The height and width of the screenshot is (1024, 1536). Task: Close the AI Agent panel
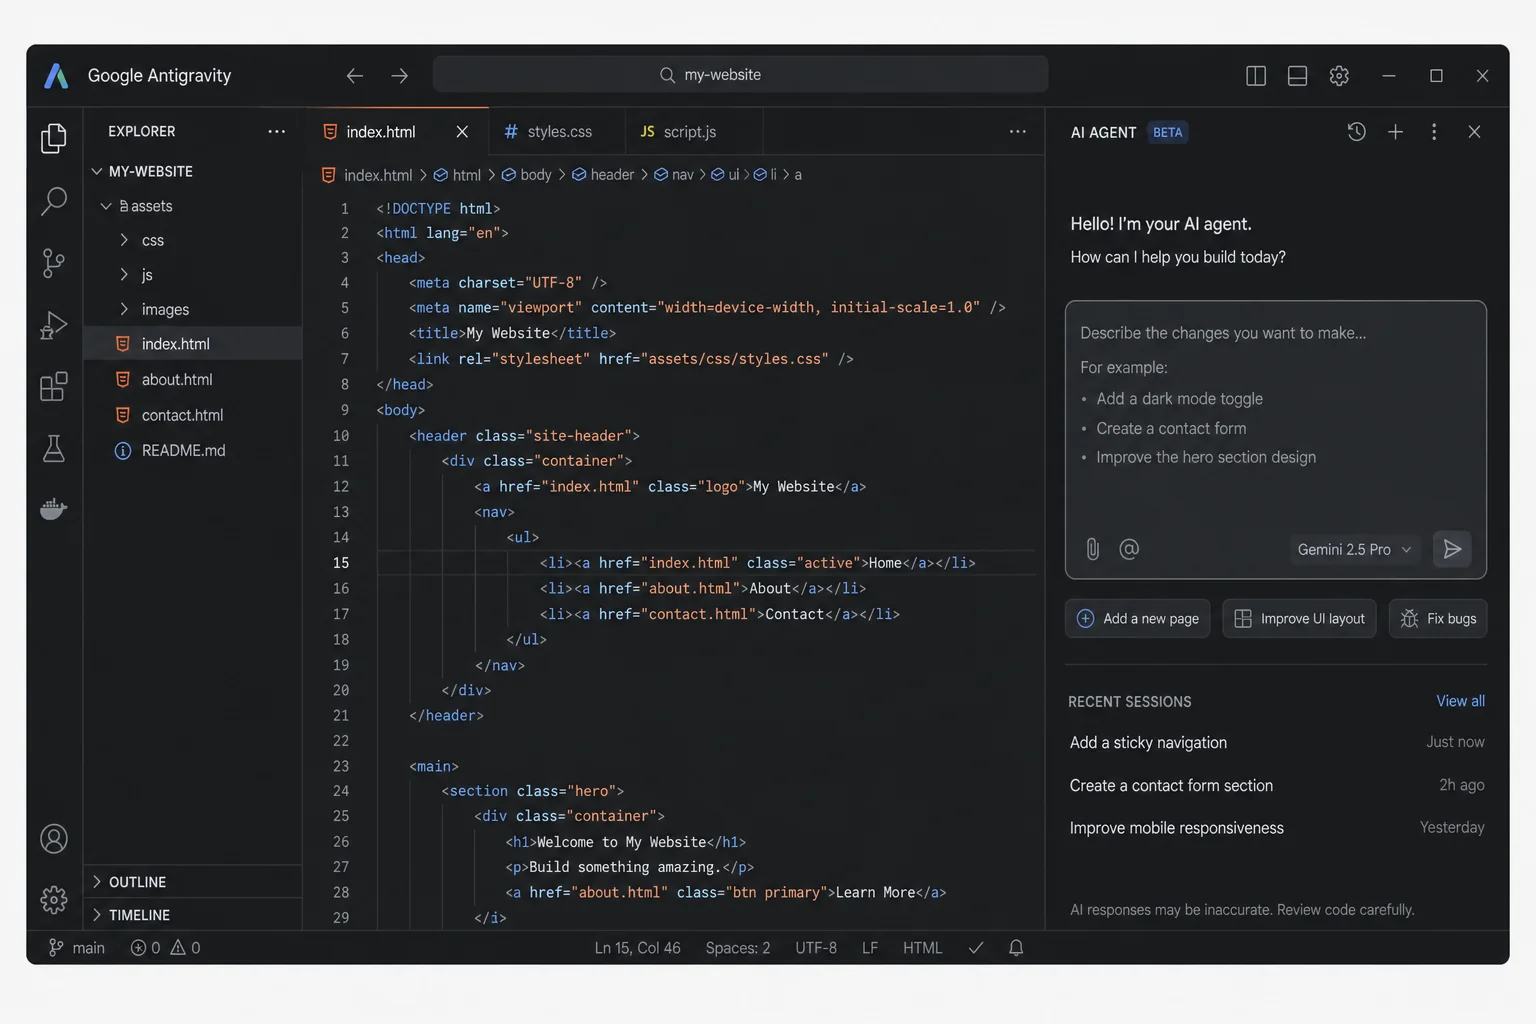coord(1474,132)
